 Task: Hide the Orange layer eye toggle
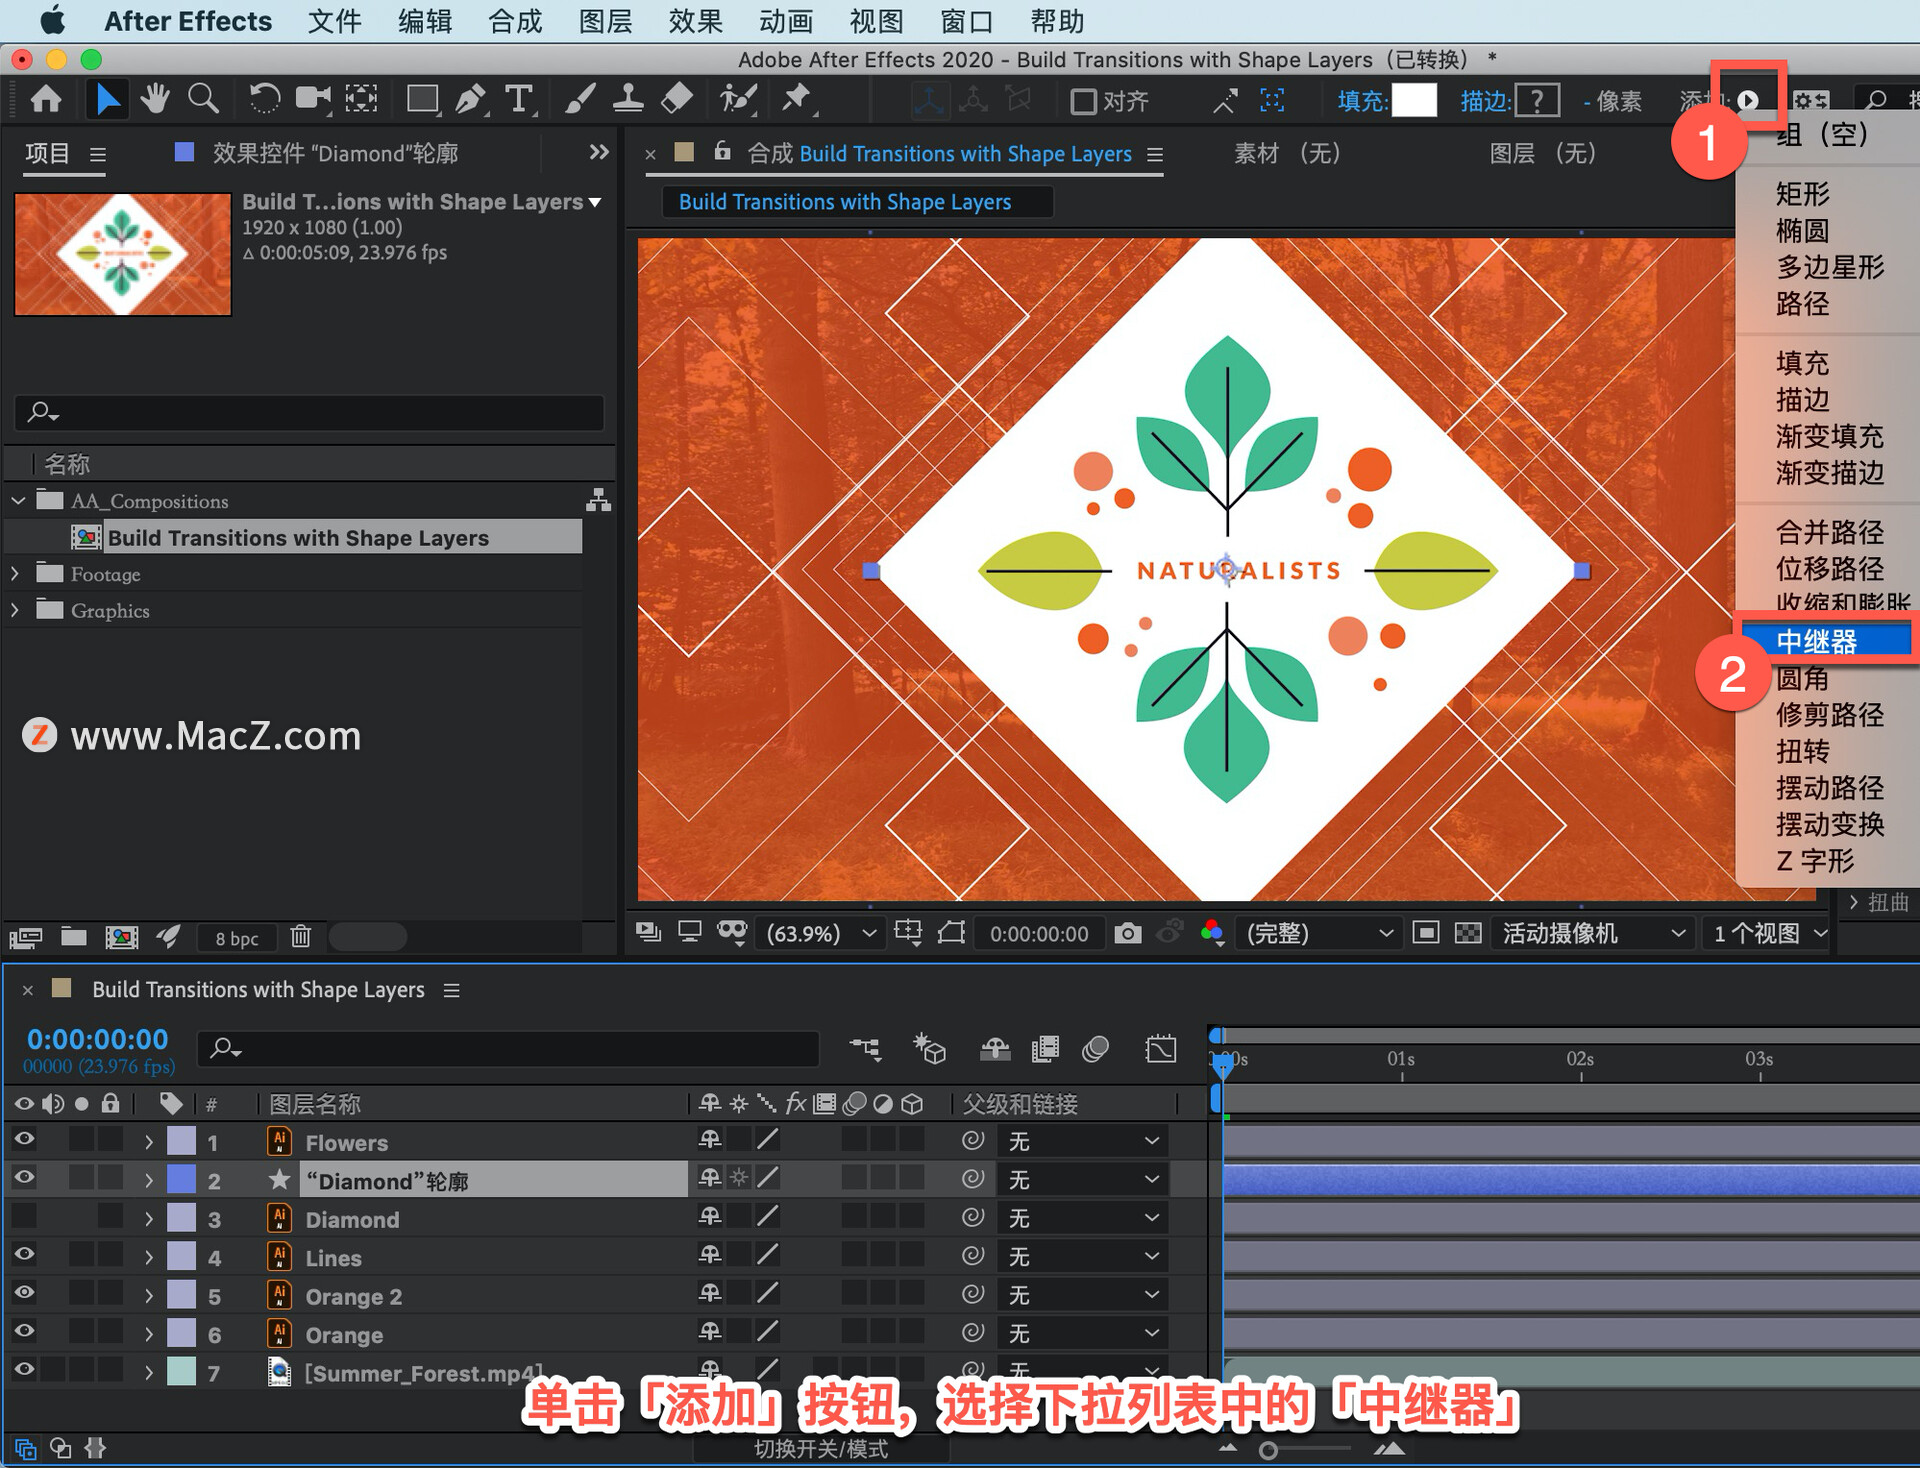click(x=23, y=1330)
